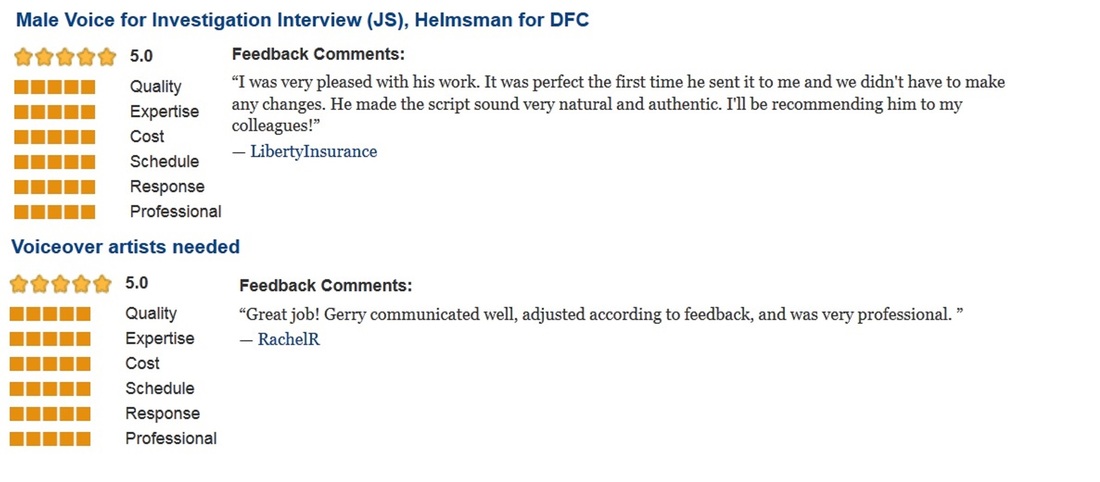The image size is (1100, 482).
Task: Click the Schedule rating bar in first review
Action: 54,162
